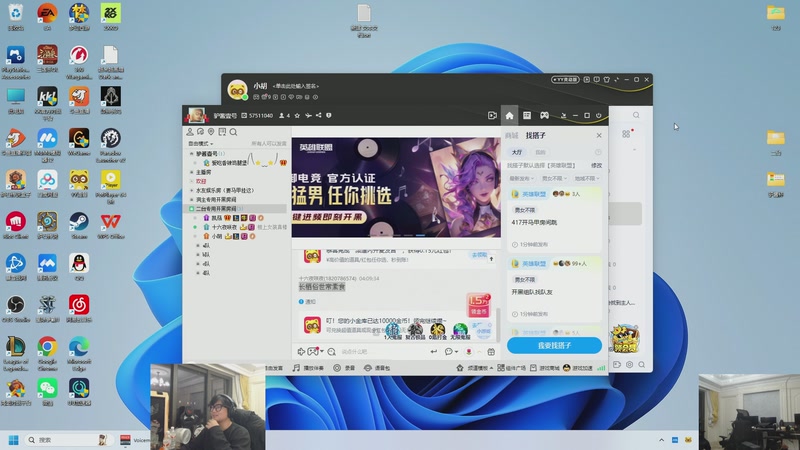Open the gamepad icon in channel header
This screenshot has width=800, height=450.
coord(545,116)
